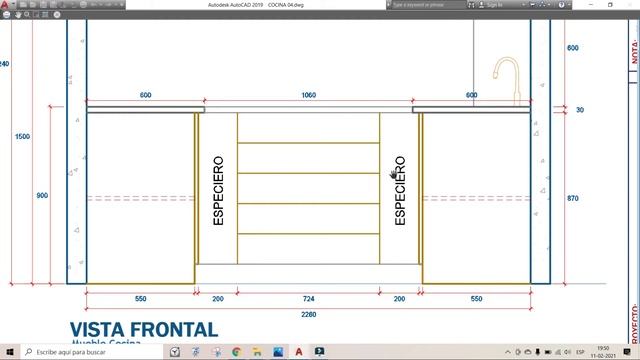This screenshot has width=640, height=360.
Task: Select the left ESPECIERO text label
Action: click(x=218, y=191)
